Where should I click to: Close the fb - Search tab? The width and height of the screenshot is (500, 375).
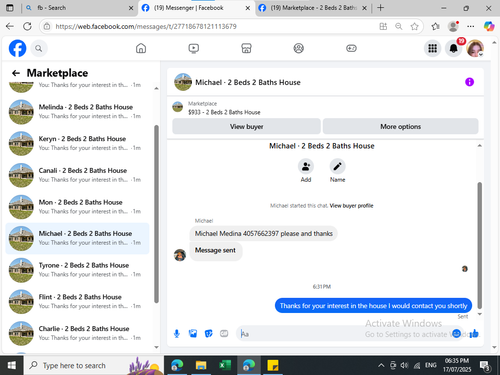point(131,8)
